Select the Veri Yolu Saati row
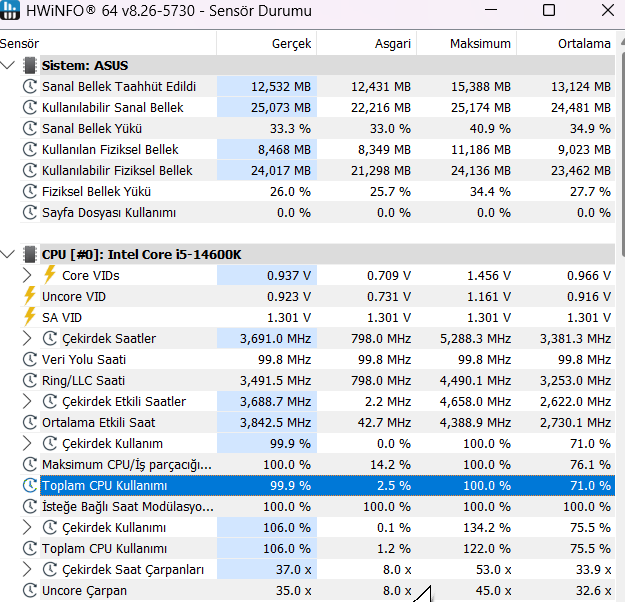This screenshot has height=602, width=625. click(x=317, y=359)
